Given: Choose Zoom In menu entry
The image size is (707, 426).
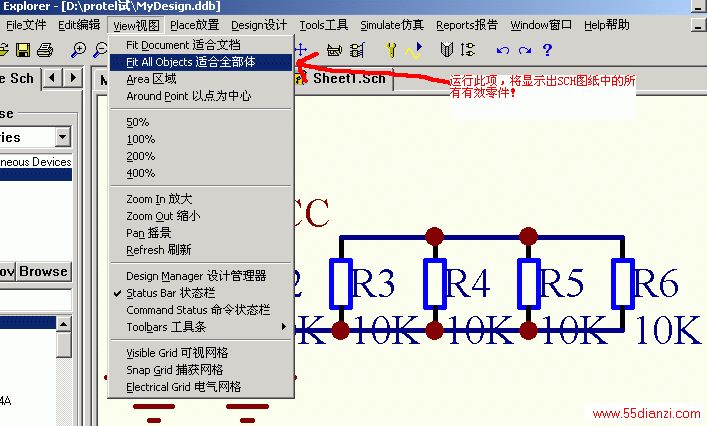Looking at the screenshot, I should [x=201, y=199].
